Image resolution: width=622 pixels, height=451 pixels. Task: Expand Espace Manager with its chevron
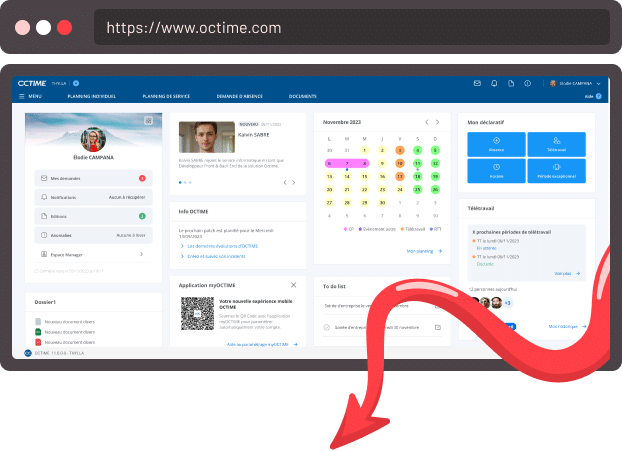(142, 254)
